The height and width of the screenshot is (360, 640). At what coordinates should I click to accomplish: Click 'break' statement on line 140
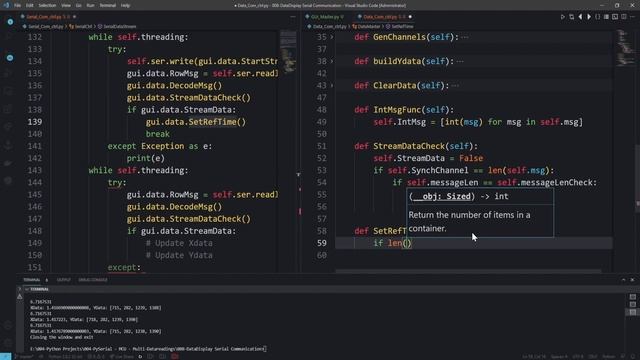[x=158, y=134]
